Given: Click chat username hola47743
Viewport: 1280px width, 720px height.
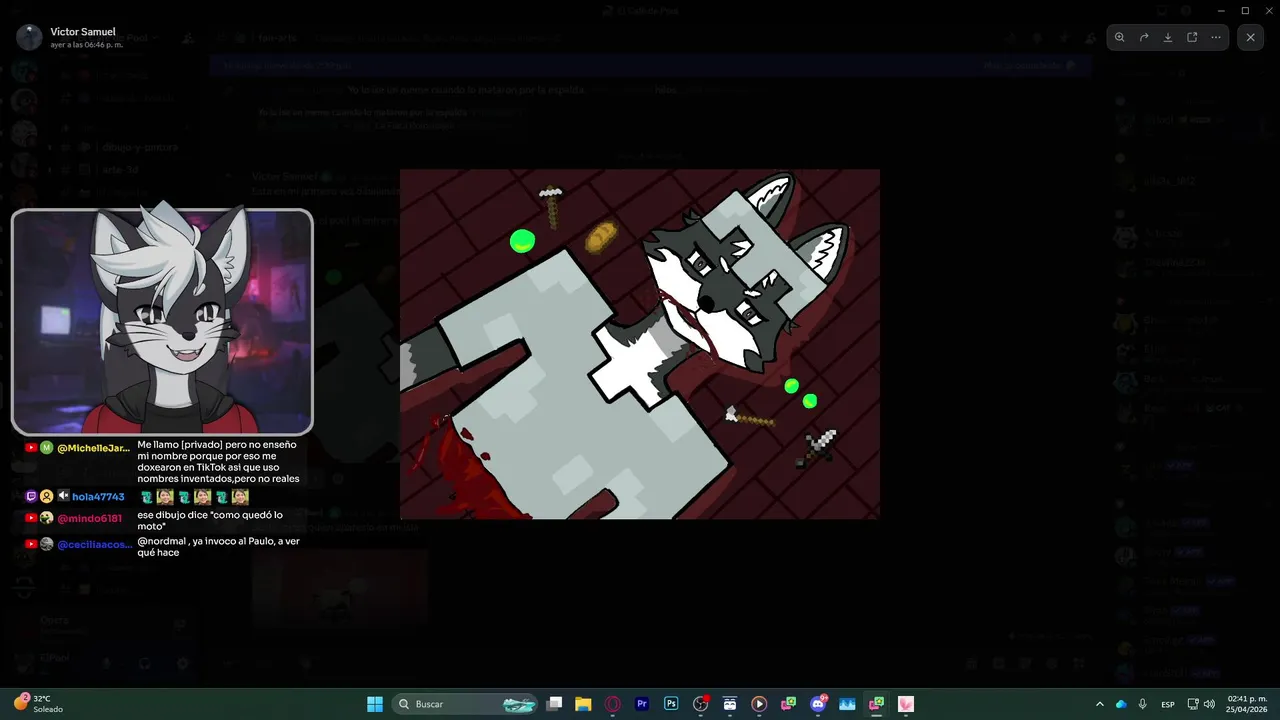Looking at the screenshot, I should [98, 496].
